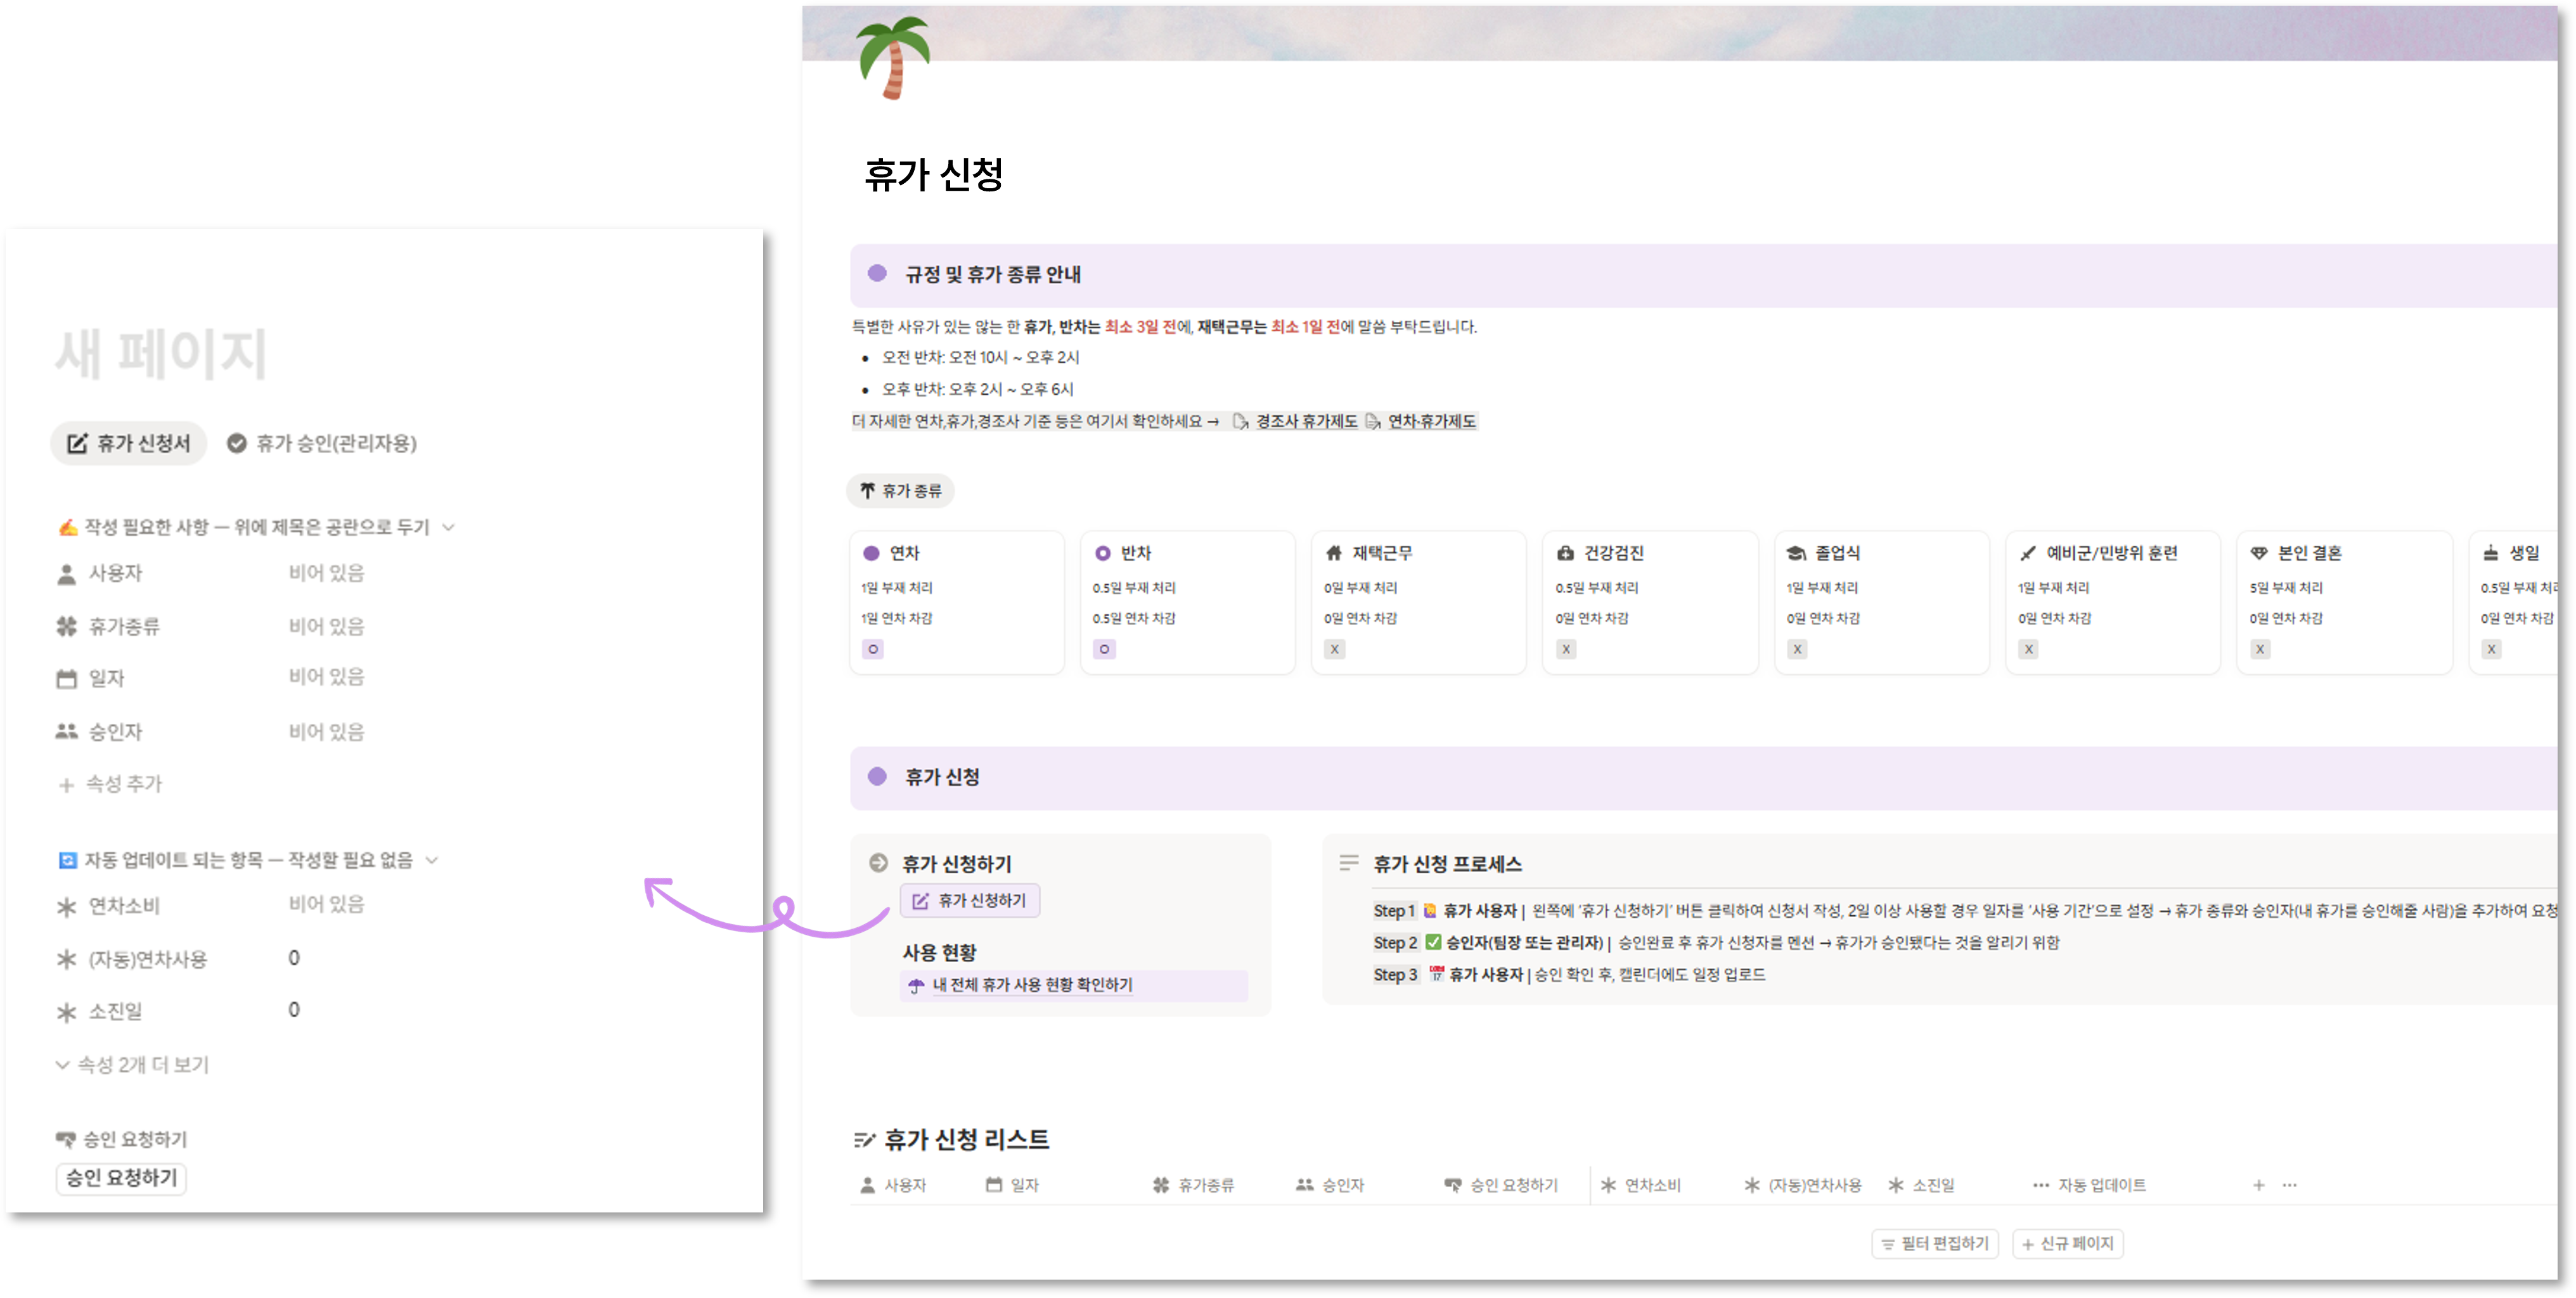Click the 사용자 property person icon
The height and width of the screenshot is (1298, 2576).
66,574
